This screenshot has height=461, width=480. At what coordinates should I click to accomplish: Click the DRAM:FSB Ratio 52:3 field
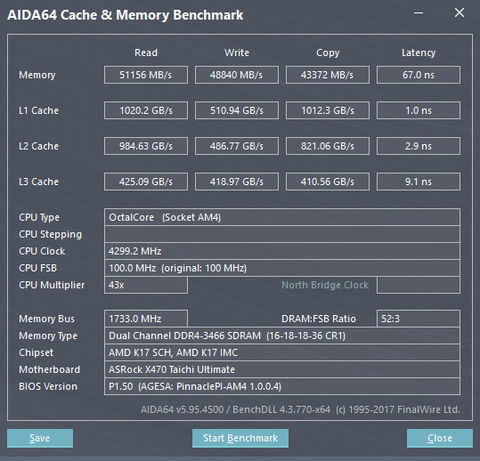419,319
